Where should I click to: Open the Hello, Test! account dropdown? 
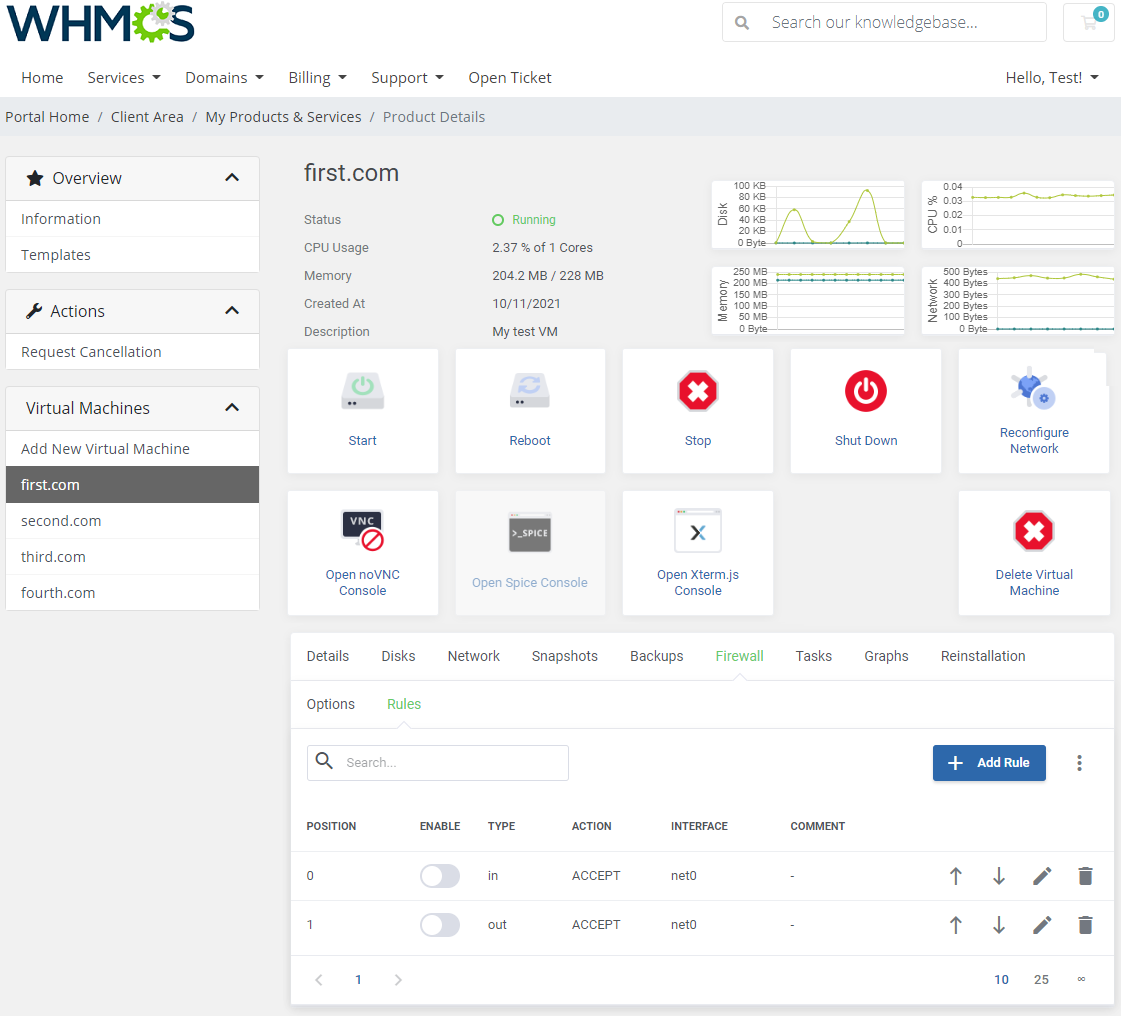point(1052,77)
